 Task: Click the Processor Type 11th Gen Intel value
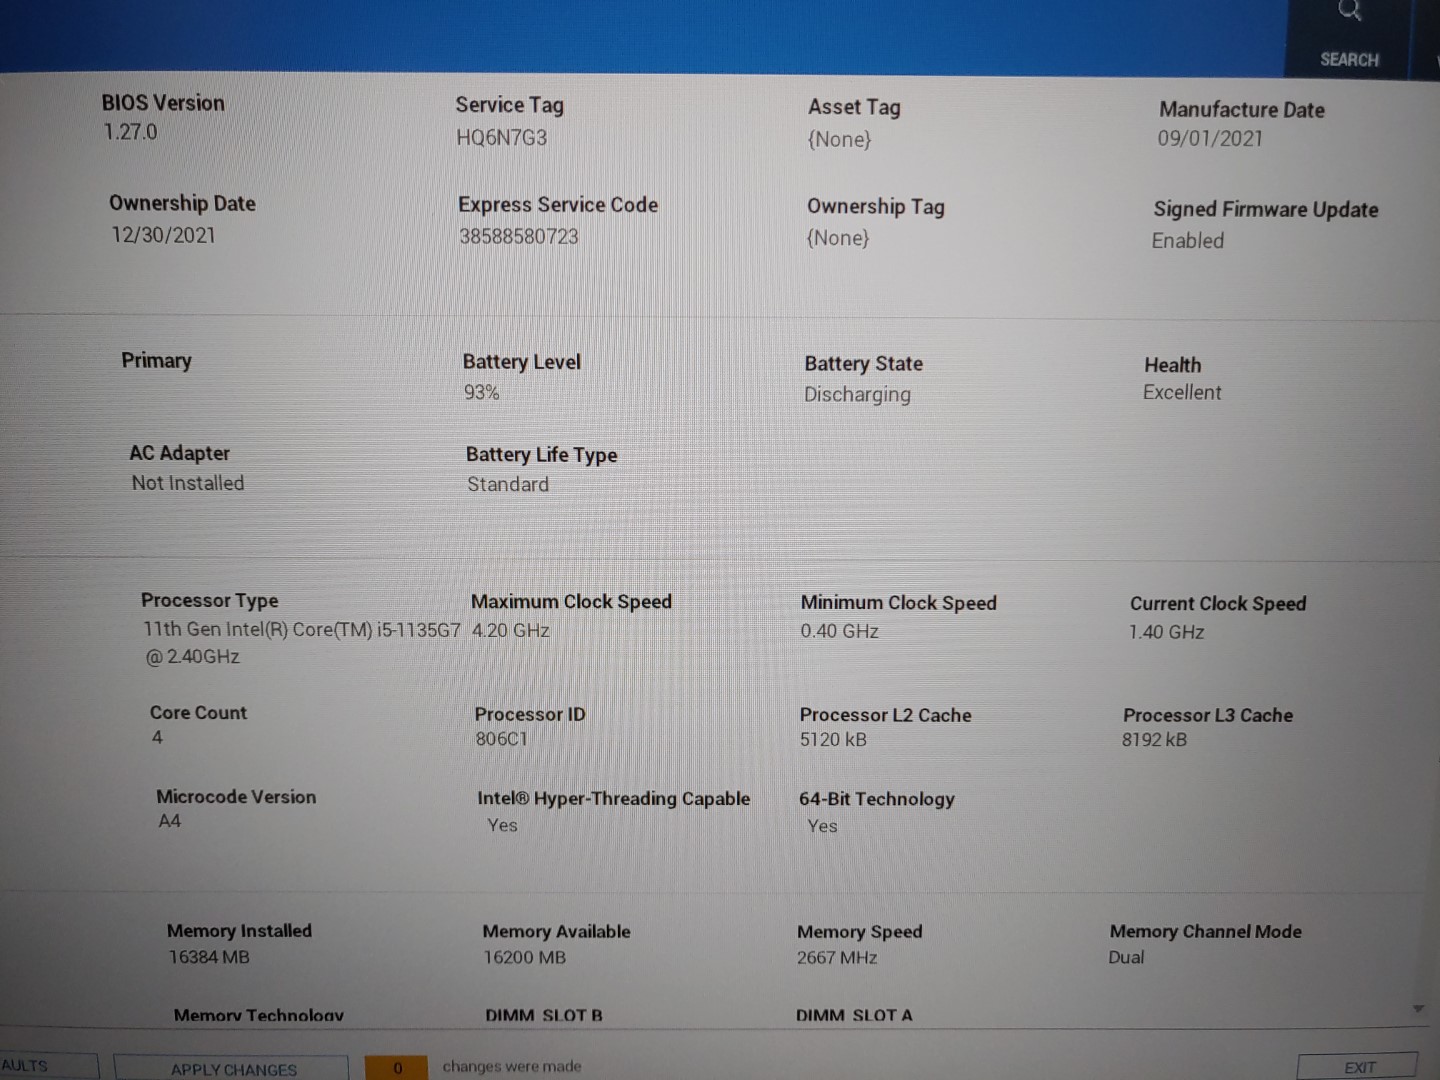coord(302,643)
